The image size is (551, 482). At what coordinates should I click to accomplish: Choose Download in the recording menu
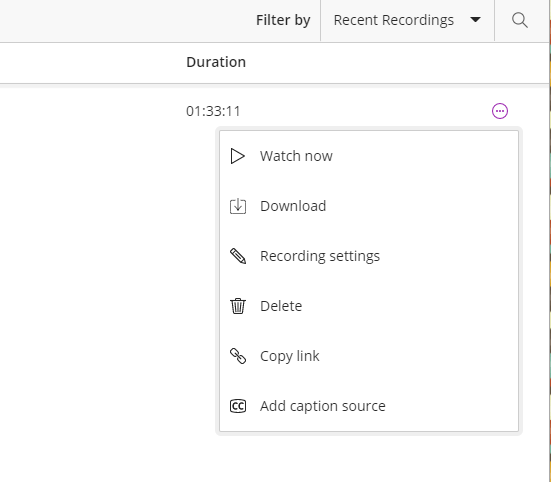[369, 206]
